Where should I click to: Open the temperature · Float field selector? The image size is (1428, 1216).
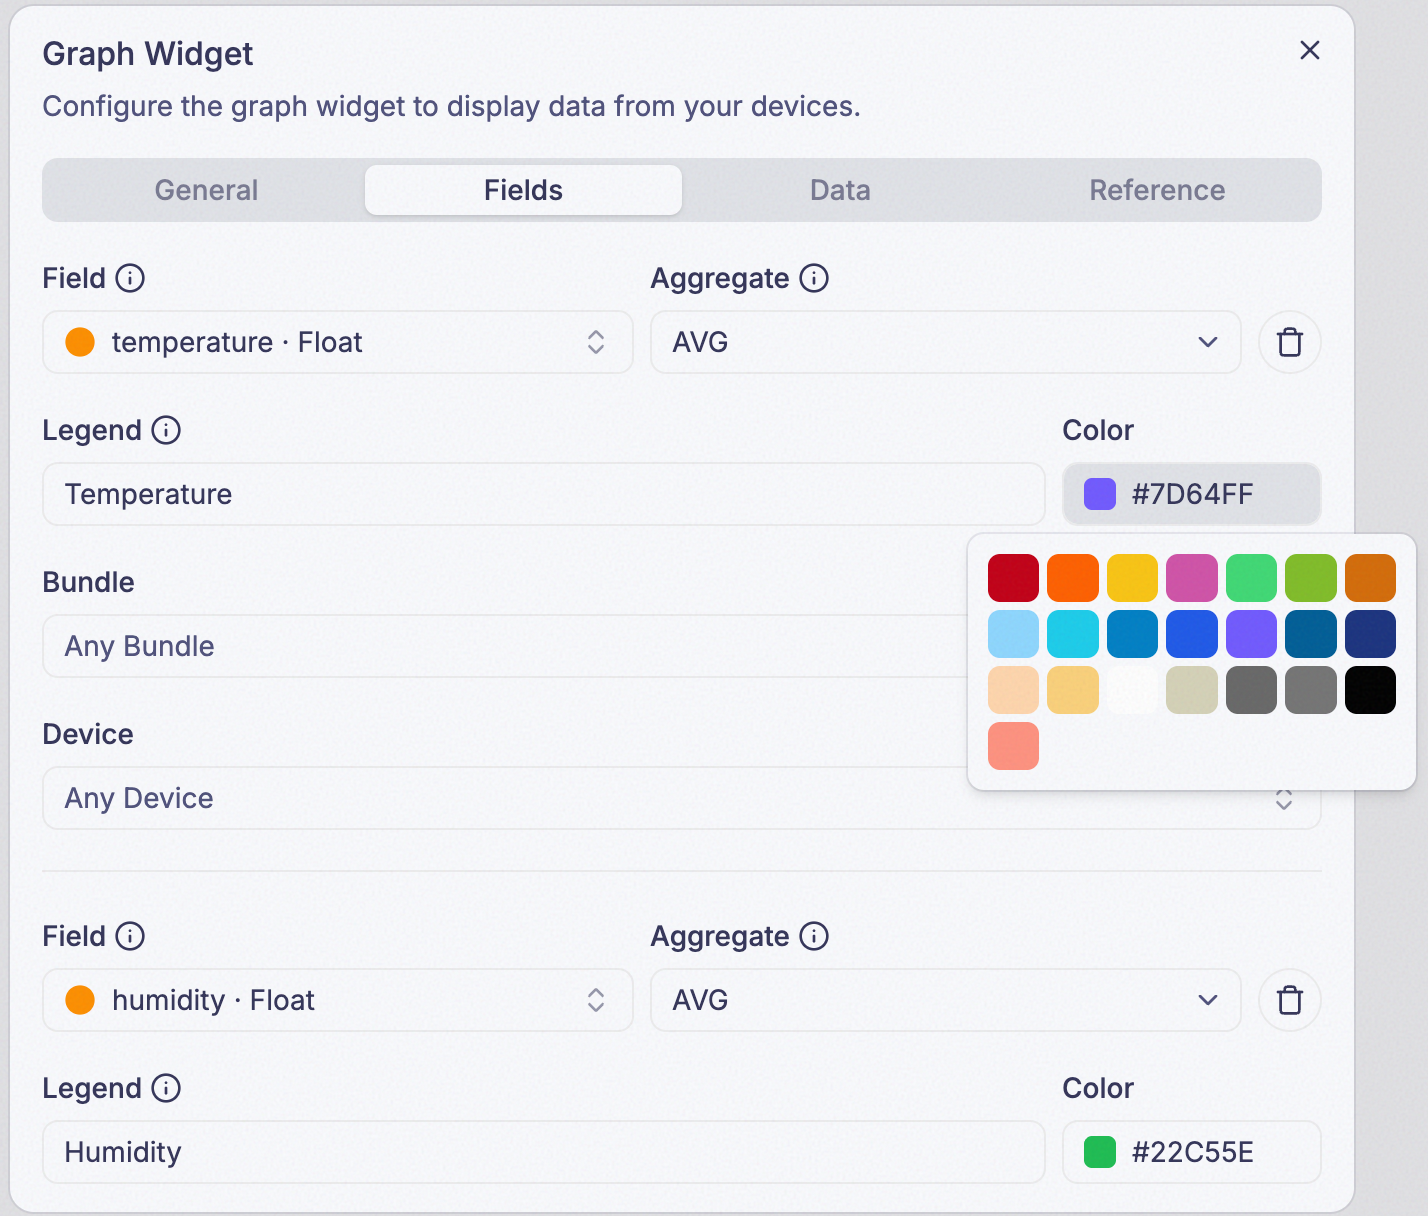[x=338, y=342]
